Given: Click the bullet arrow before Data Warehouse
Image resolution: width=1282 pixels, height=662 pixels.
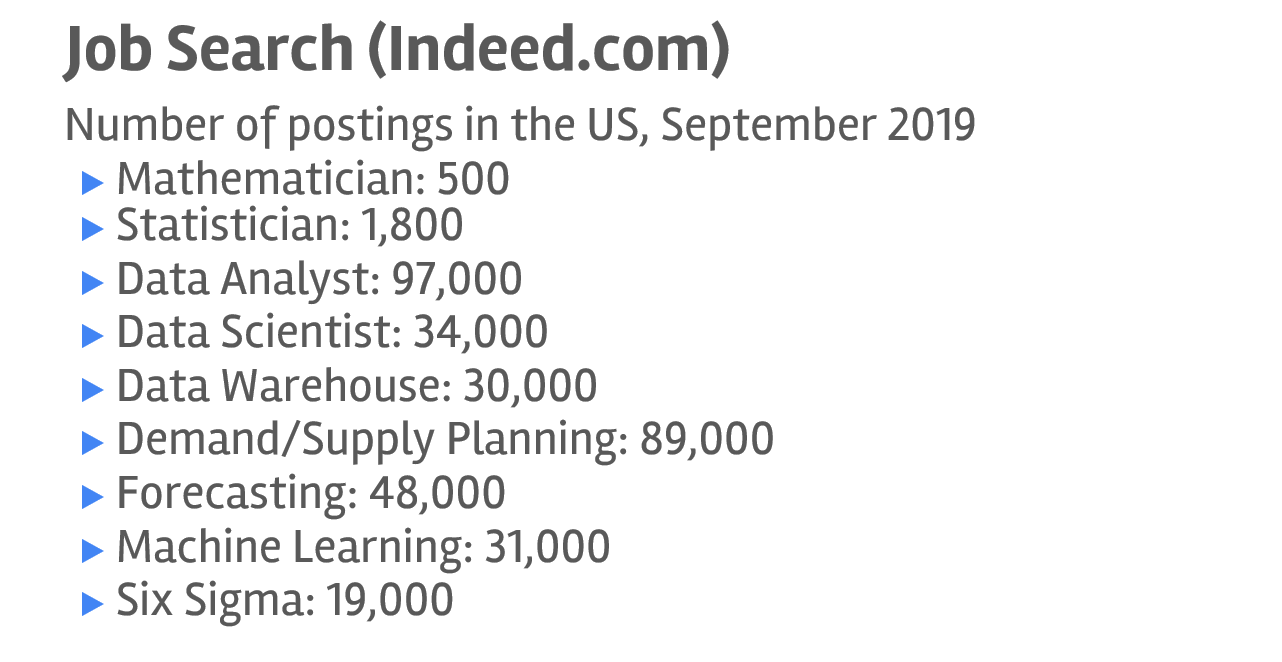Looking at the screenshot, I should (93, 389).
